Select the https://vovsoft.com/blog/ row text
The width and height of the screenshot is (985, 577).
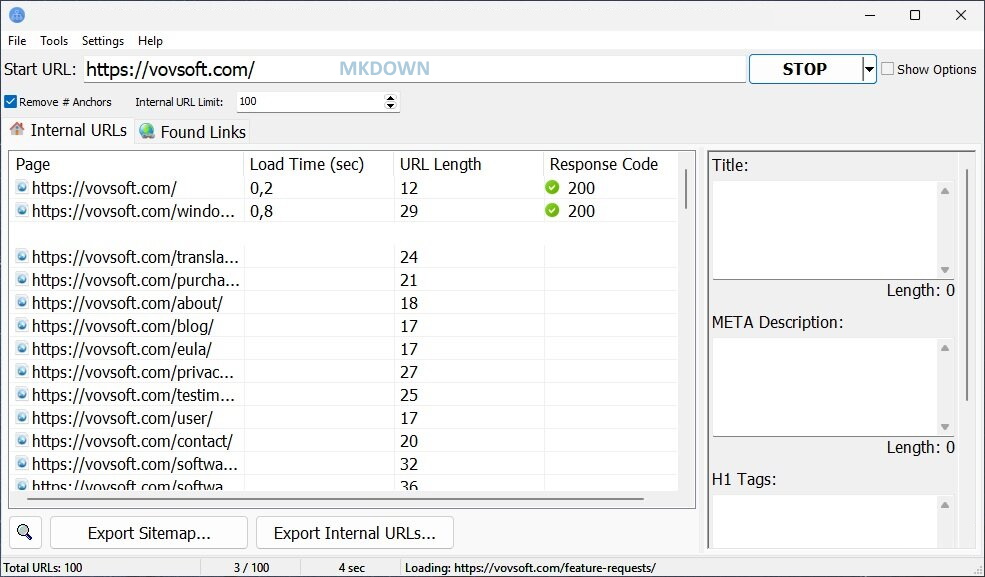123,326
